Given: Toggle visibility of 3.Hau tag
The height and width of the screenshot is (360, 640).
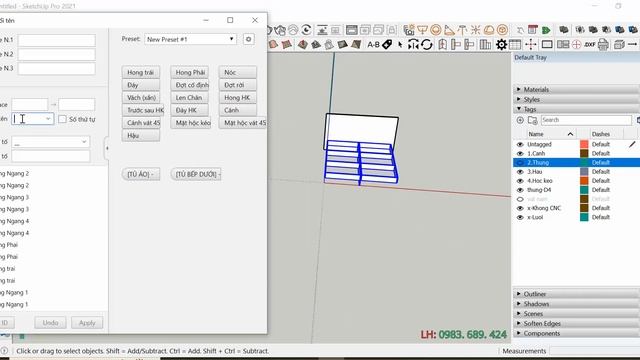Looking at the screenshot, I should coord(520,172).
